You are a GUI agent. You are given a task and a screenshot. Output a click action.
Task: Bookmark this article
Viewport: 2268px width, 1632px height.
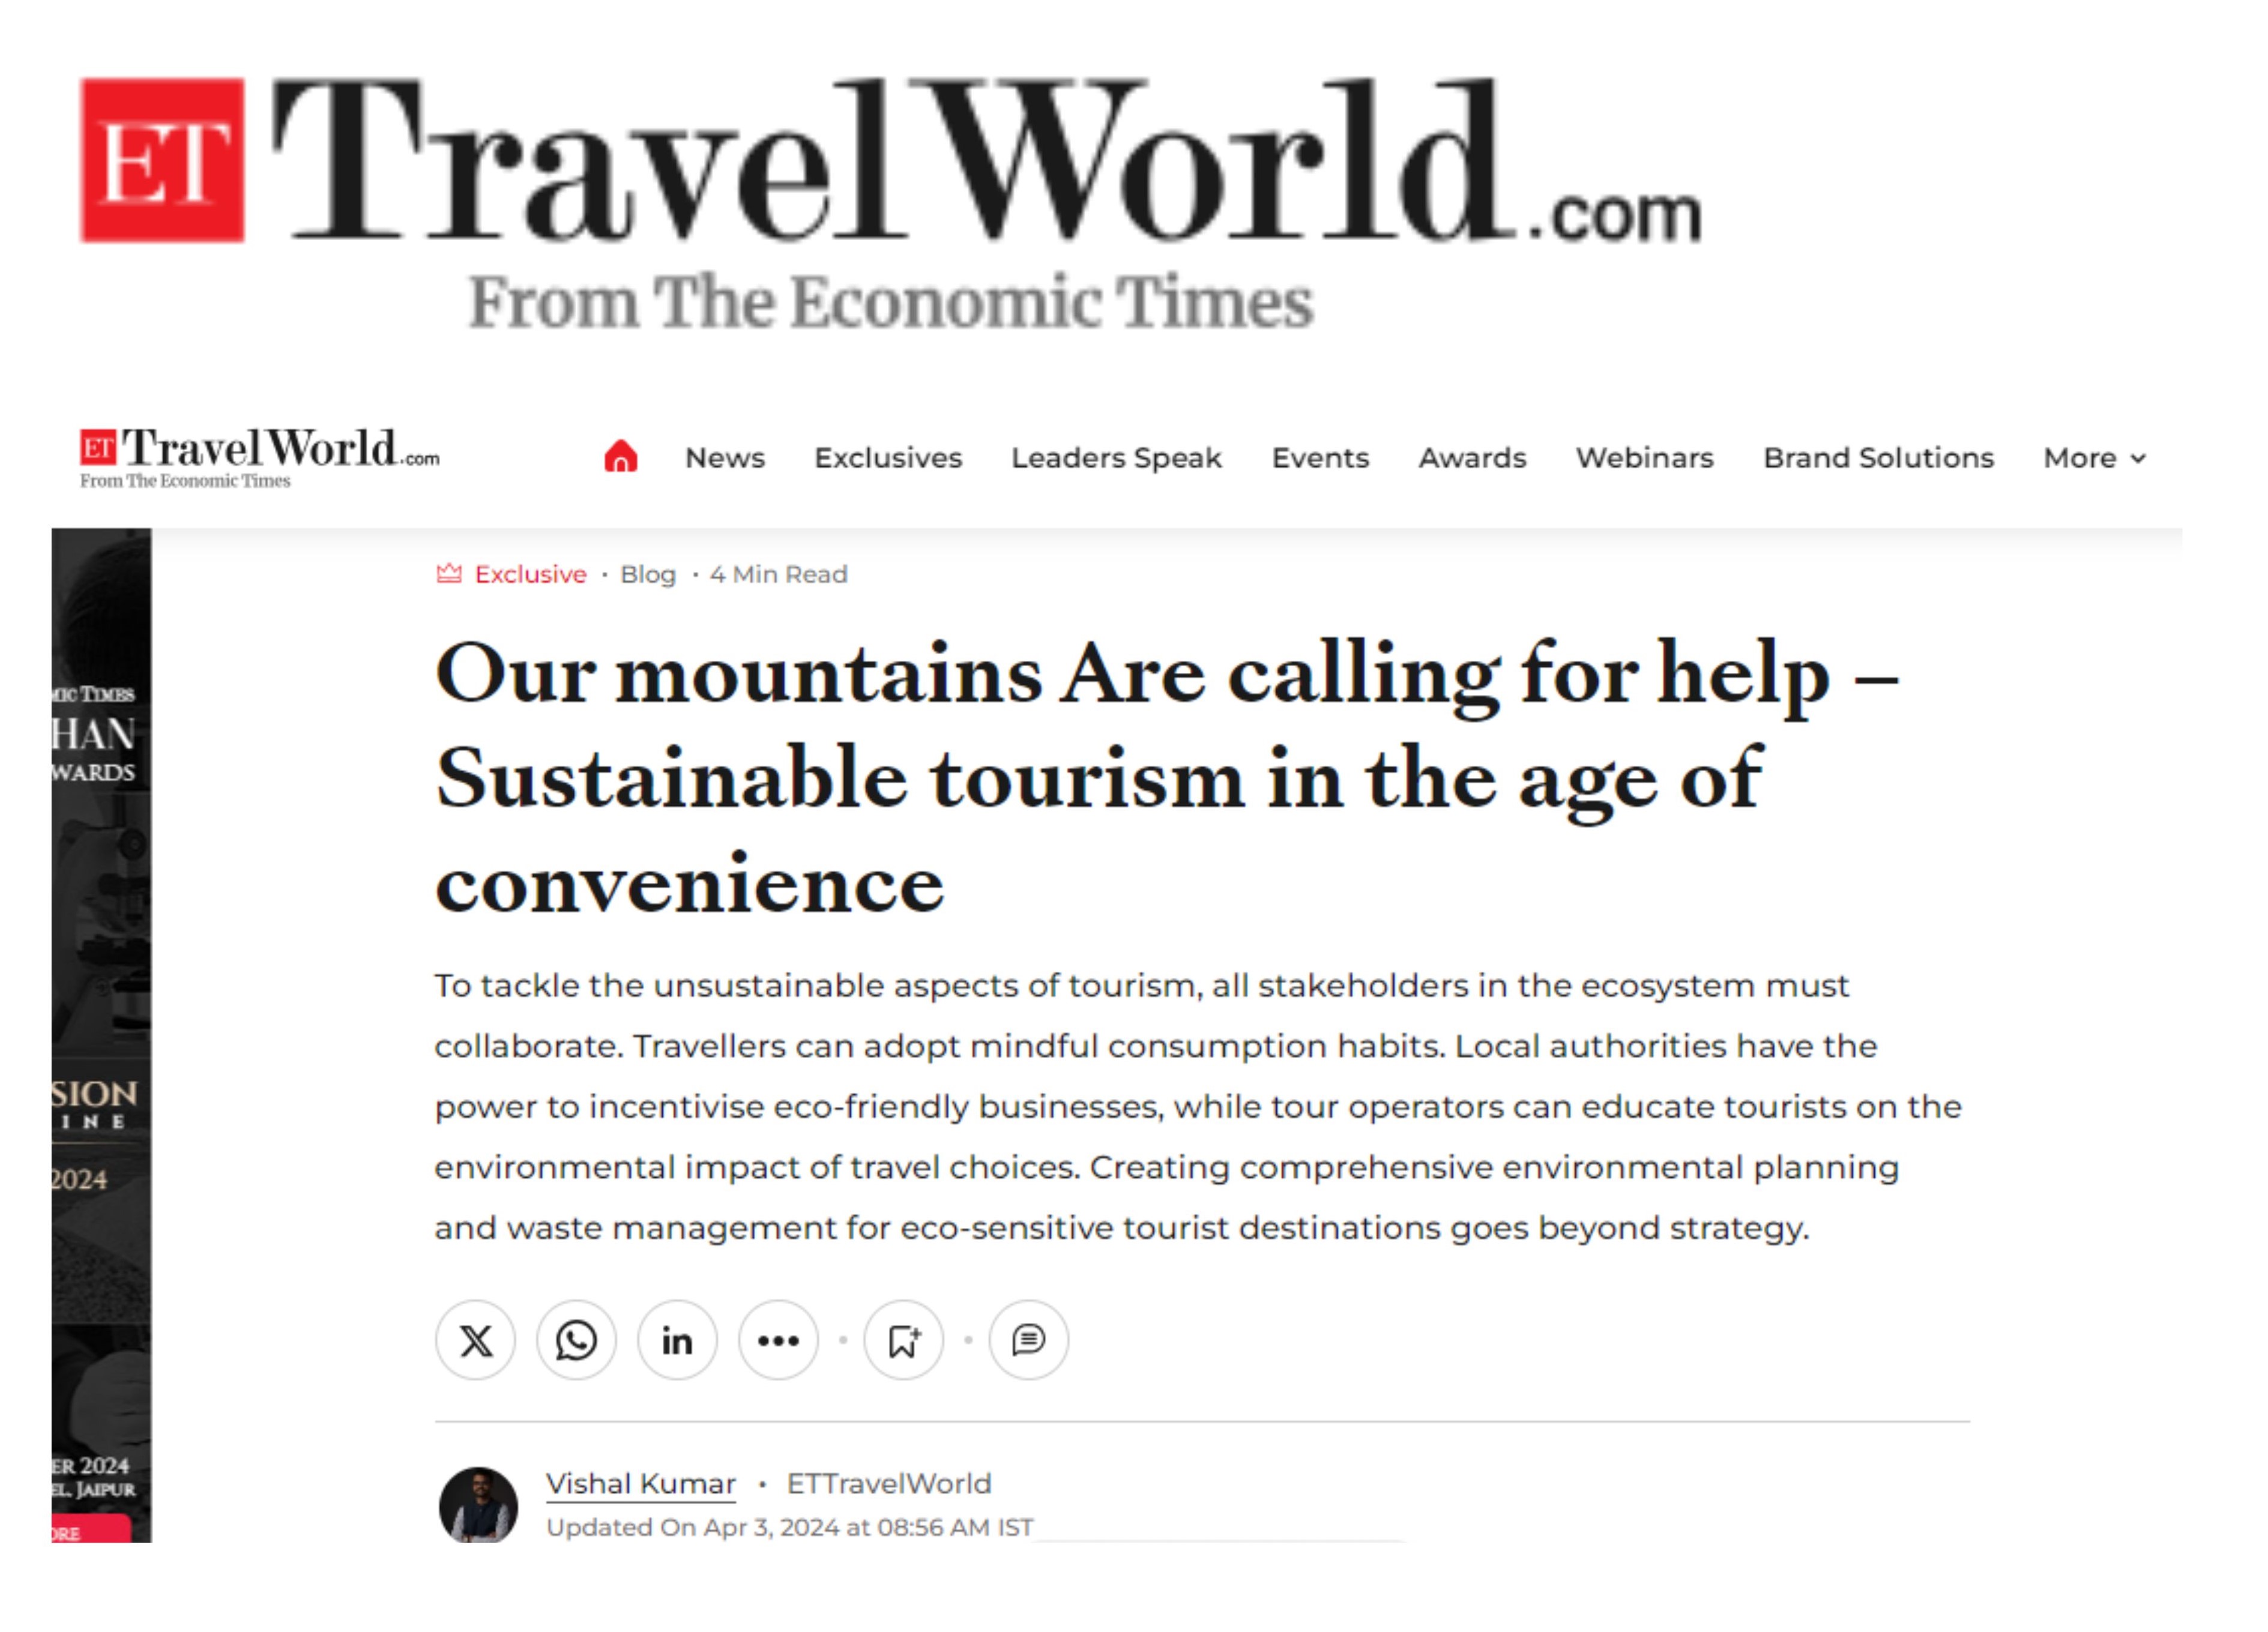pyautogui.click(x=904, y=1340)
